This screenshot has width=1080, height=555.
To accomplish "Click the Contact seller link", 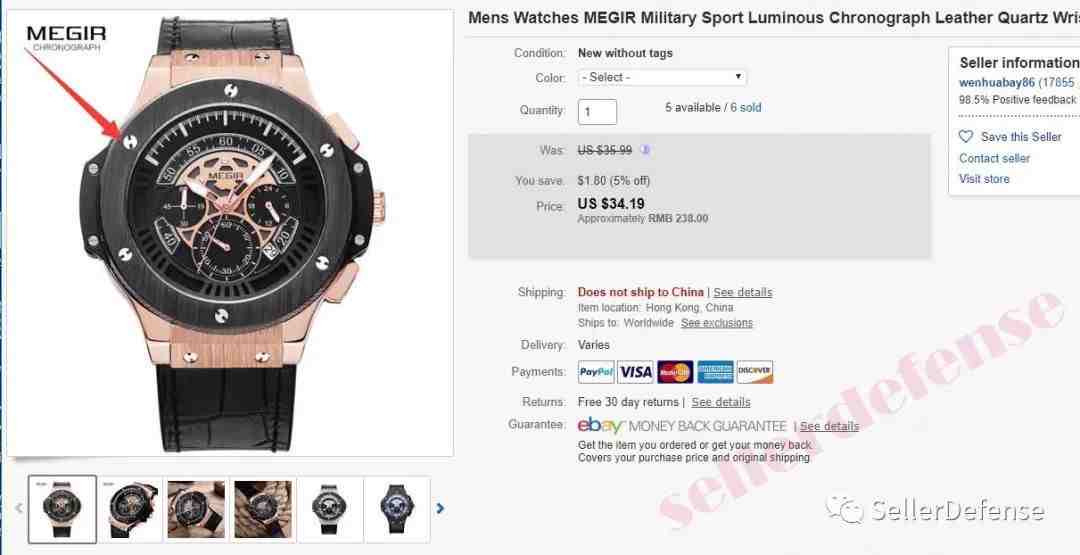I will click(x=995, y=158).
